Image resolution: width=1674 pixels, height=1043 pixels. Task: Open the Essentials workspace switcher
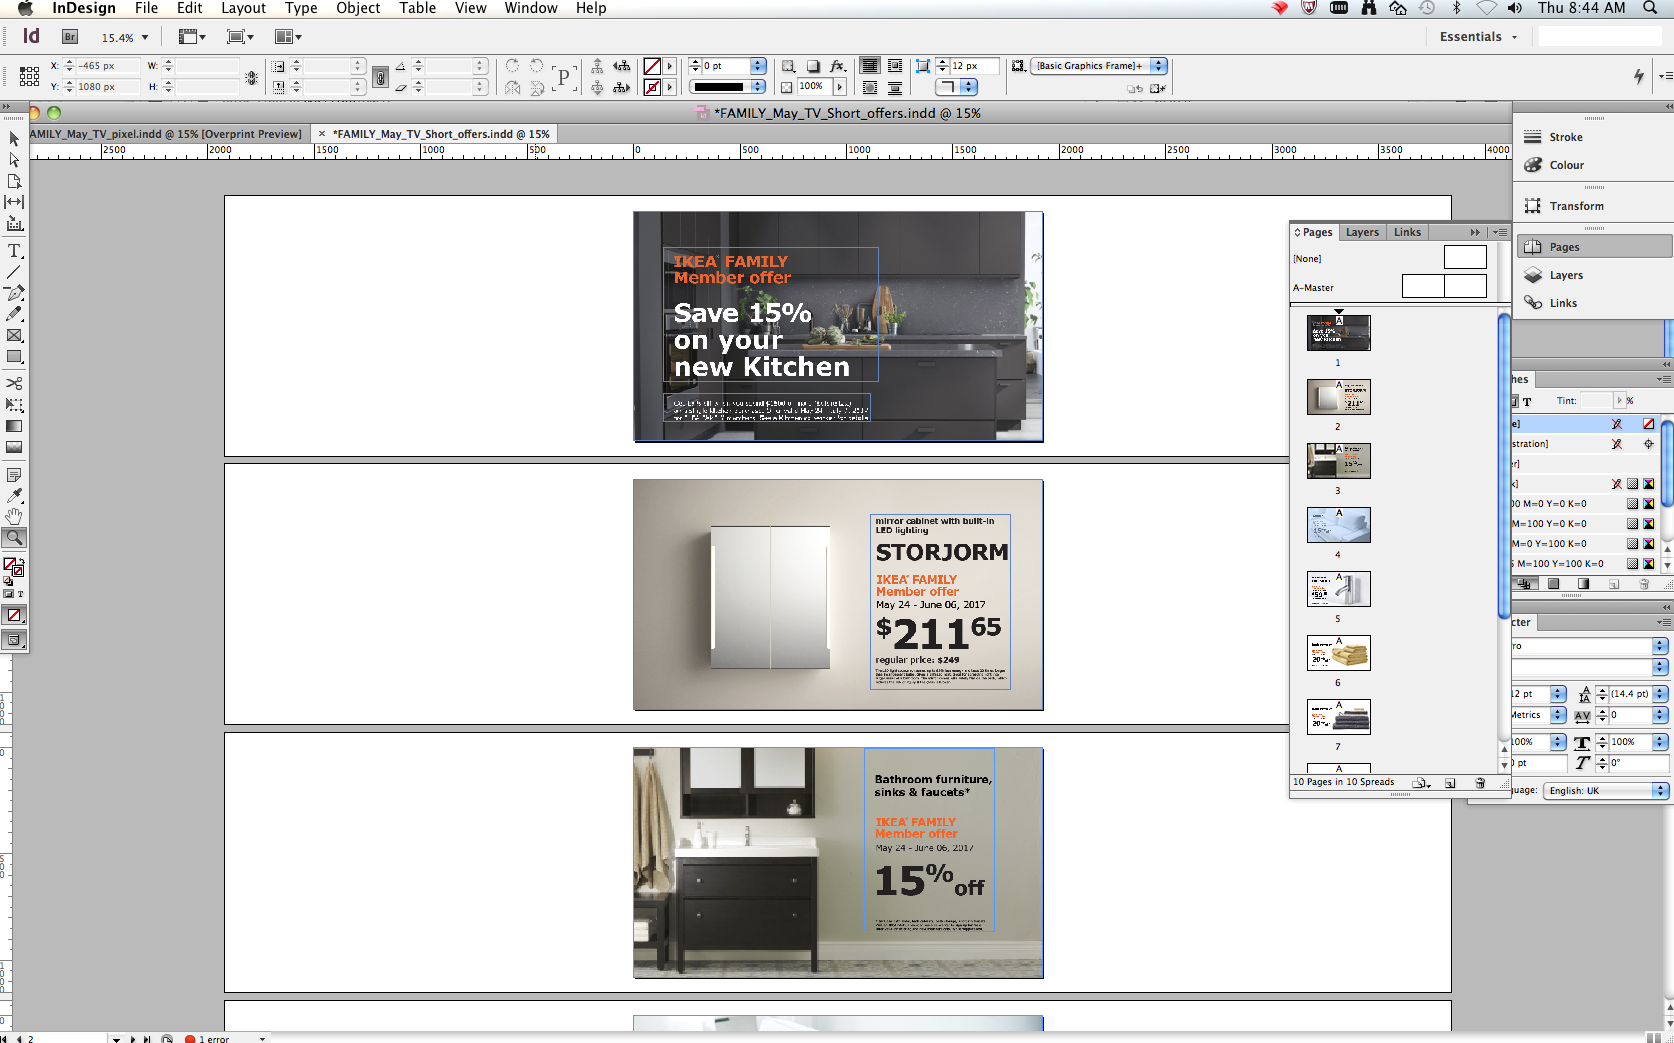1478,37
